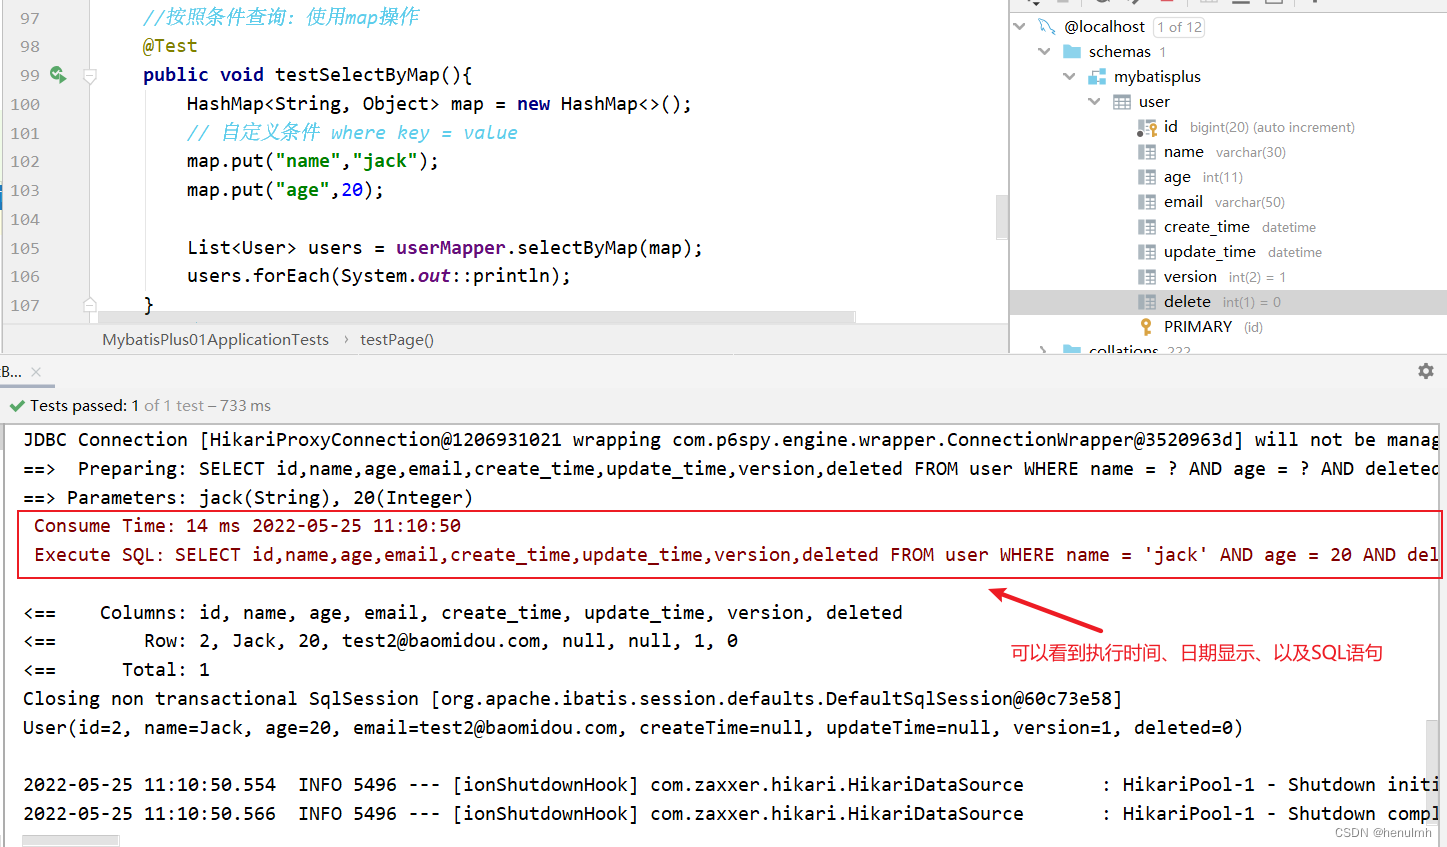1447x847 pixels.
Task: Select the 'create_time' datetime row
Action: coord(1228,227)
